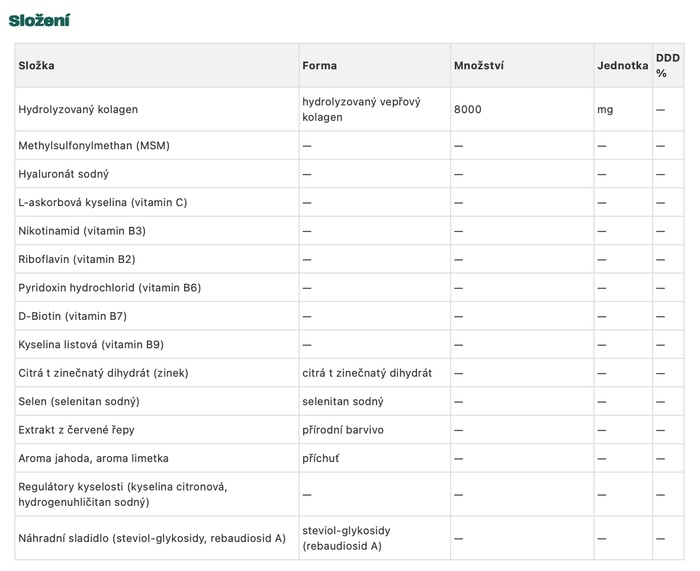Viewport: 700px width, 571px height.
Task: Click the selenitan sodný form cell
Action: tap(343, 401)
